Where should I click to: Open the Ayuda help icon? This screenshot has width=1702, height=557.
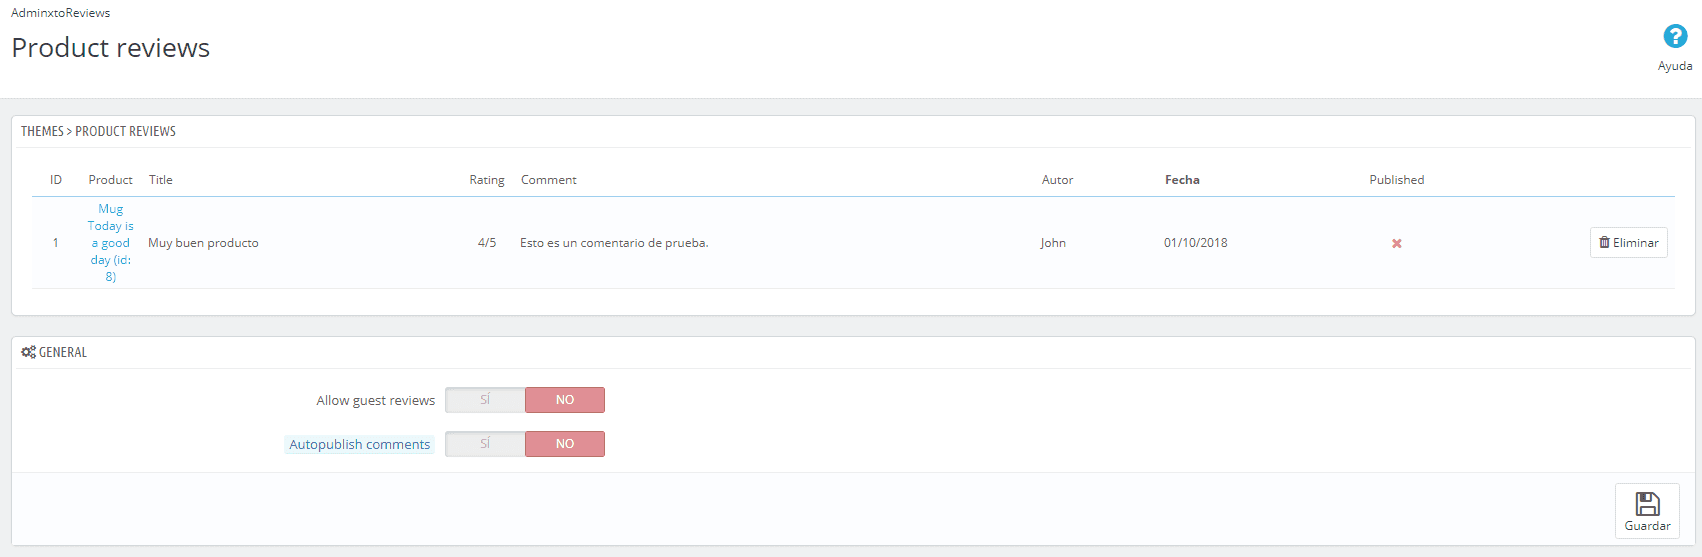tap(1675, 37)
